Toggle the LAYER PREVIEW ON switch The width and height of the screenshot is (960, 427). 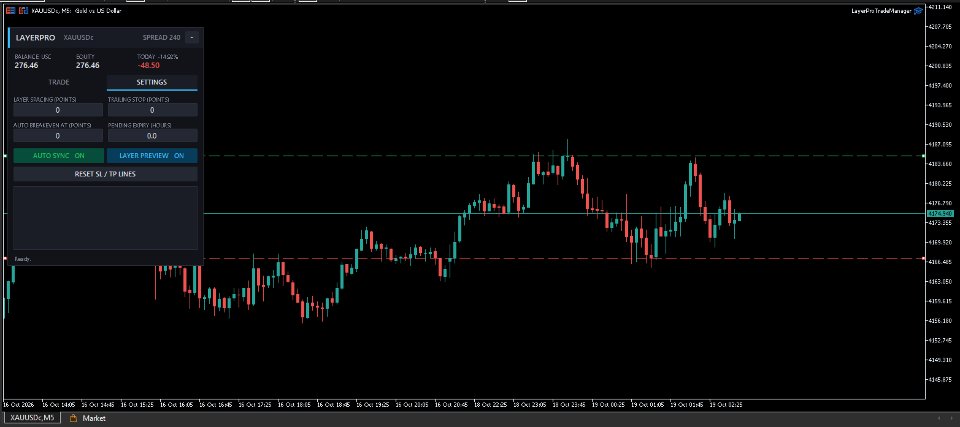click(152, 156)
